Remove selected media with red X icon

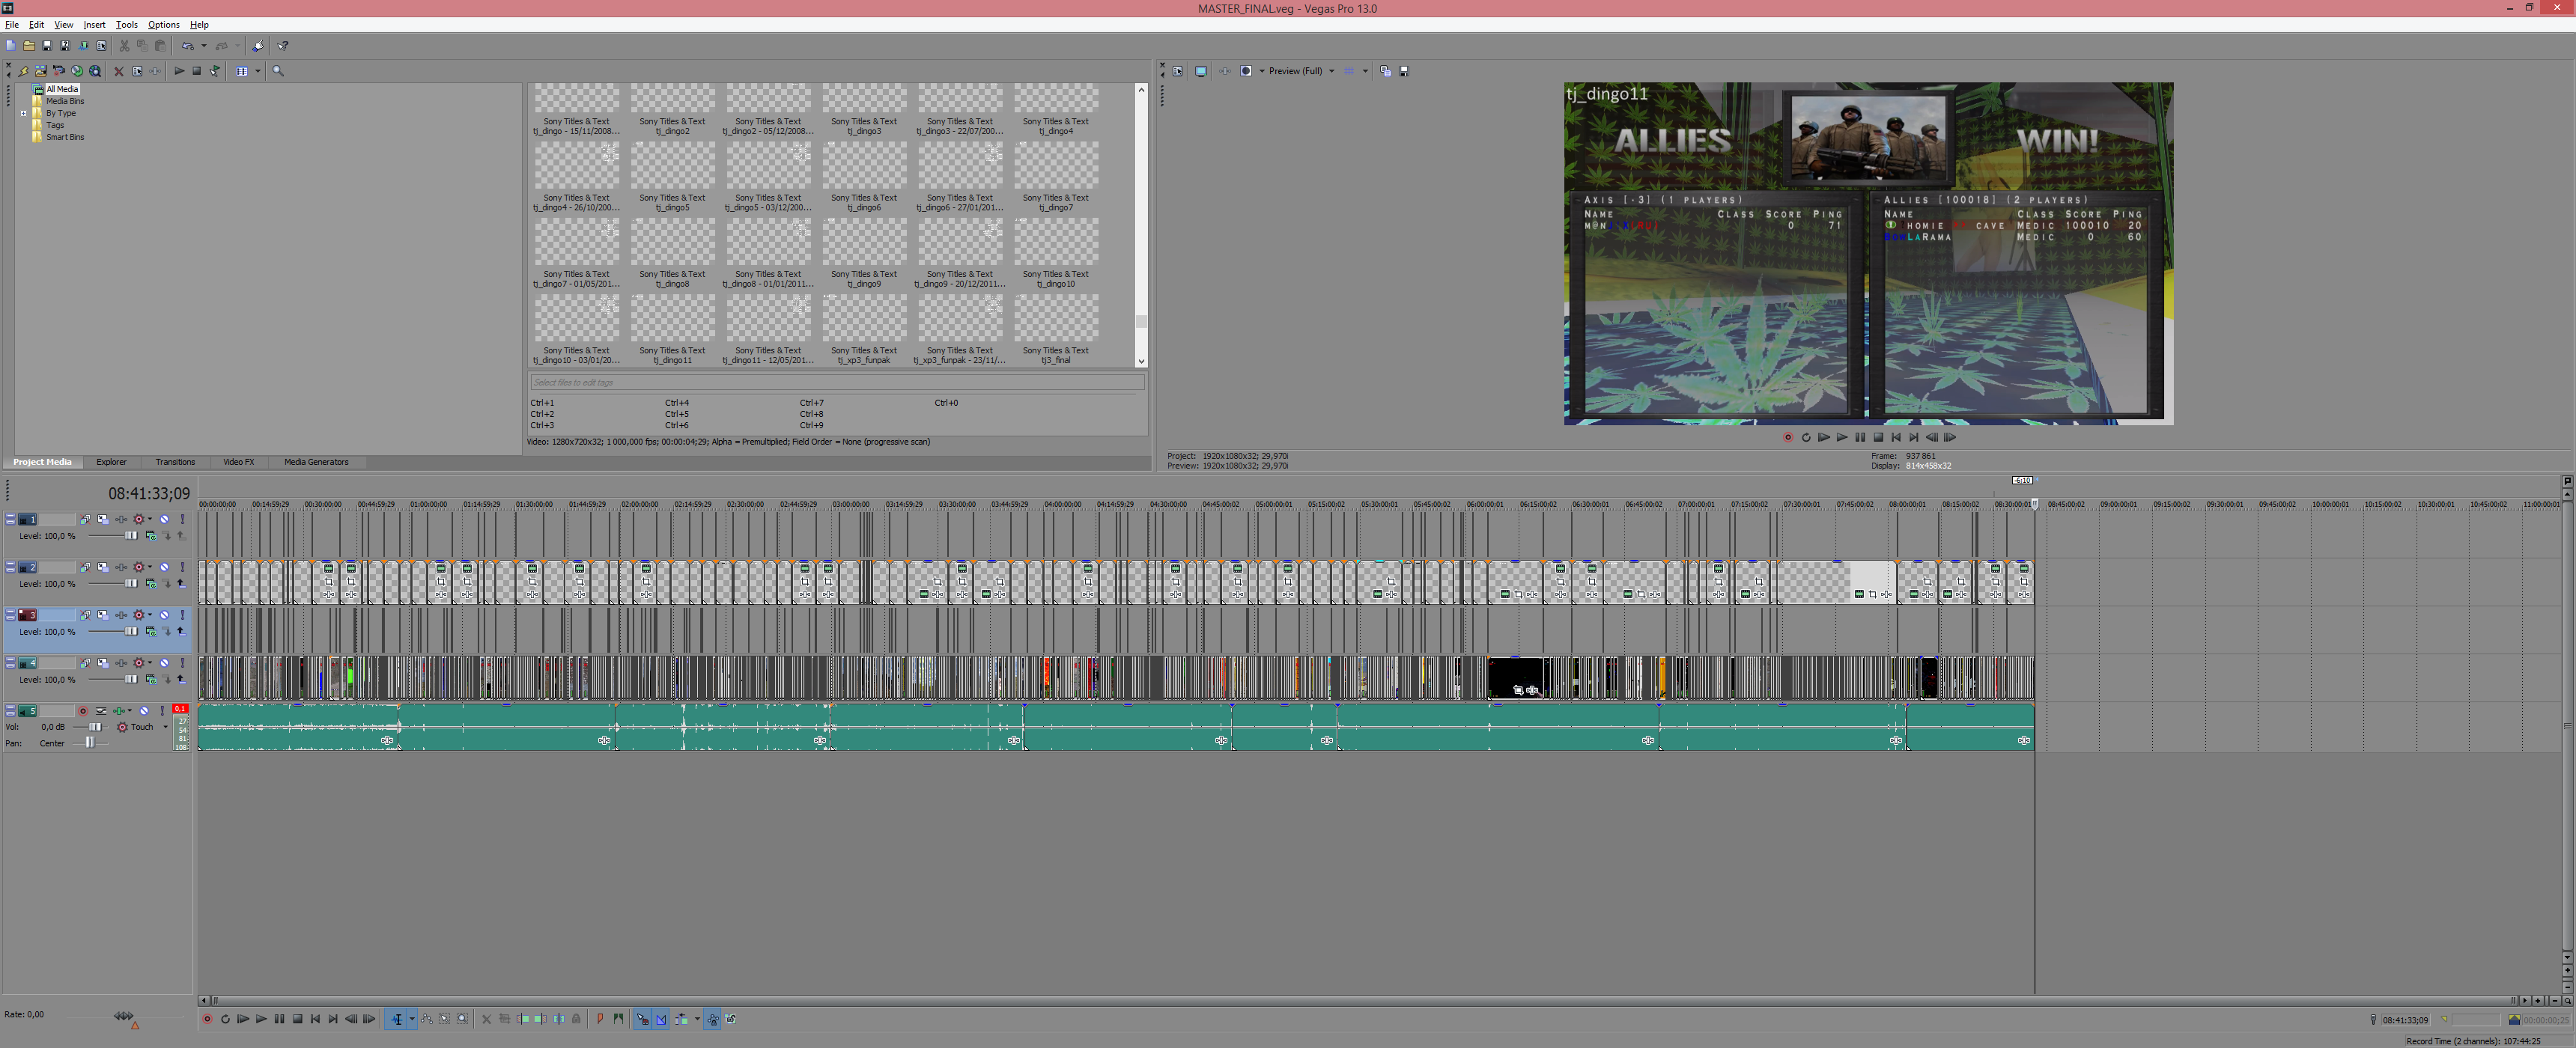click(x=119, y=71)
